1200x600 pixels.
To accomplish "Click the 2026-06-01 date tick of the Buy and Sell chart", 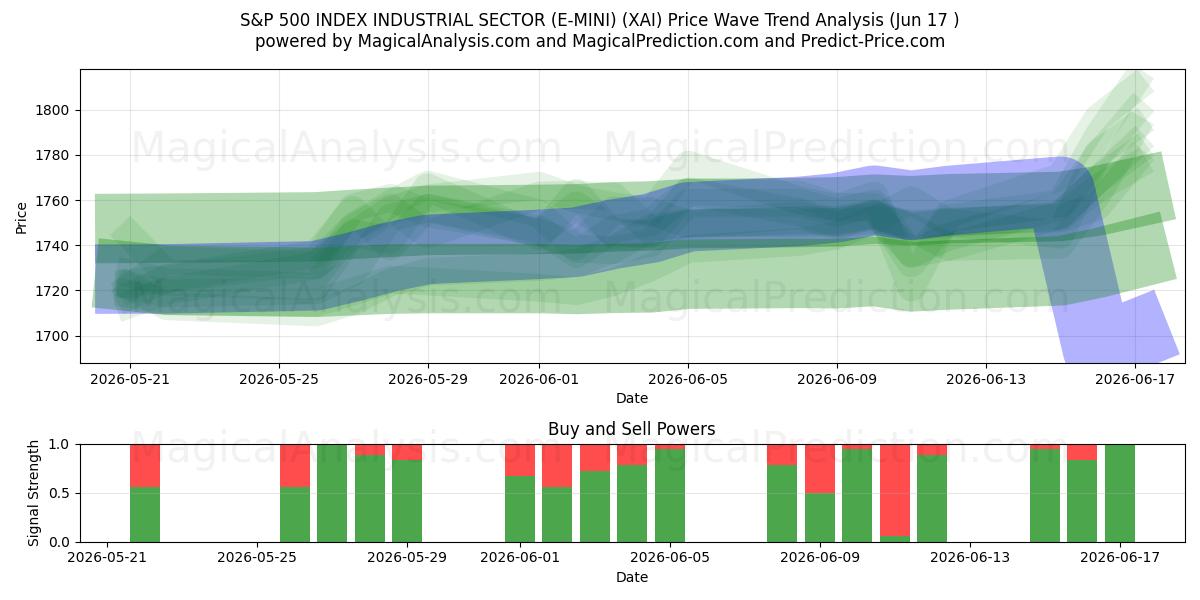I will pos(520,558).
